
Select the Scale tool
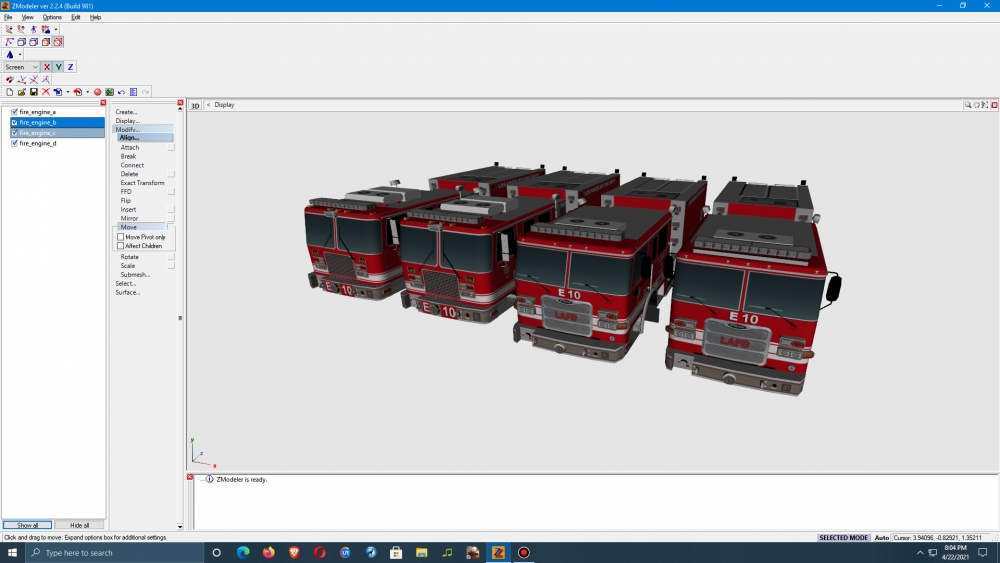pos(128,265)
